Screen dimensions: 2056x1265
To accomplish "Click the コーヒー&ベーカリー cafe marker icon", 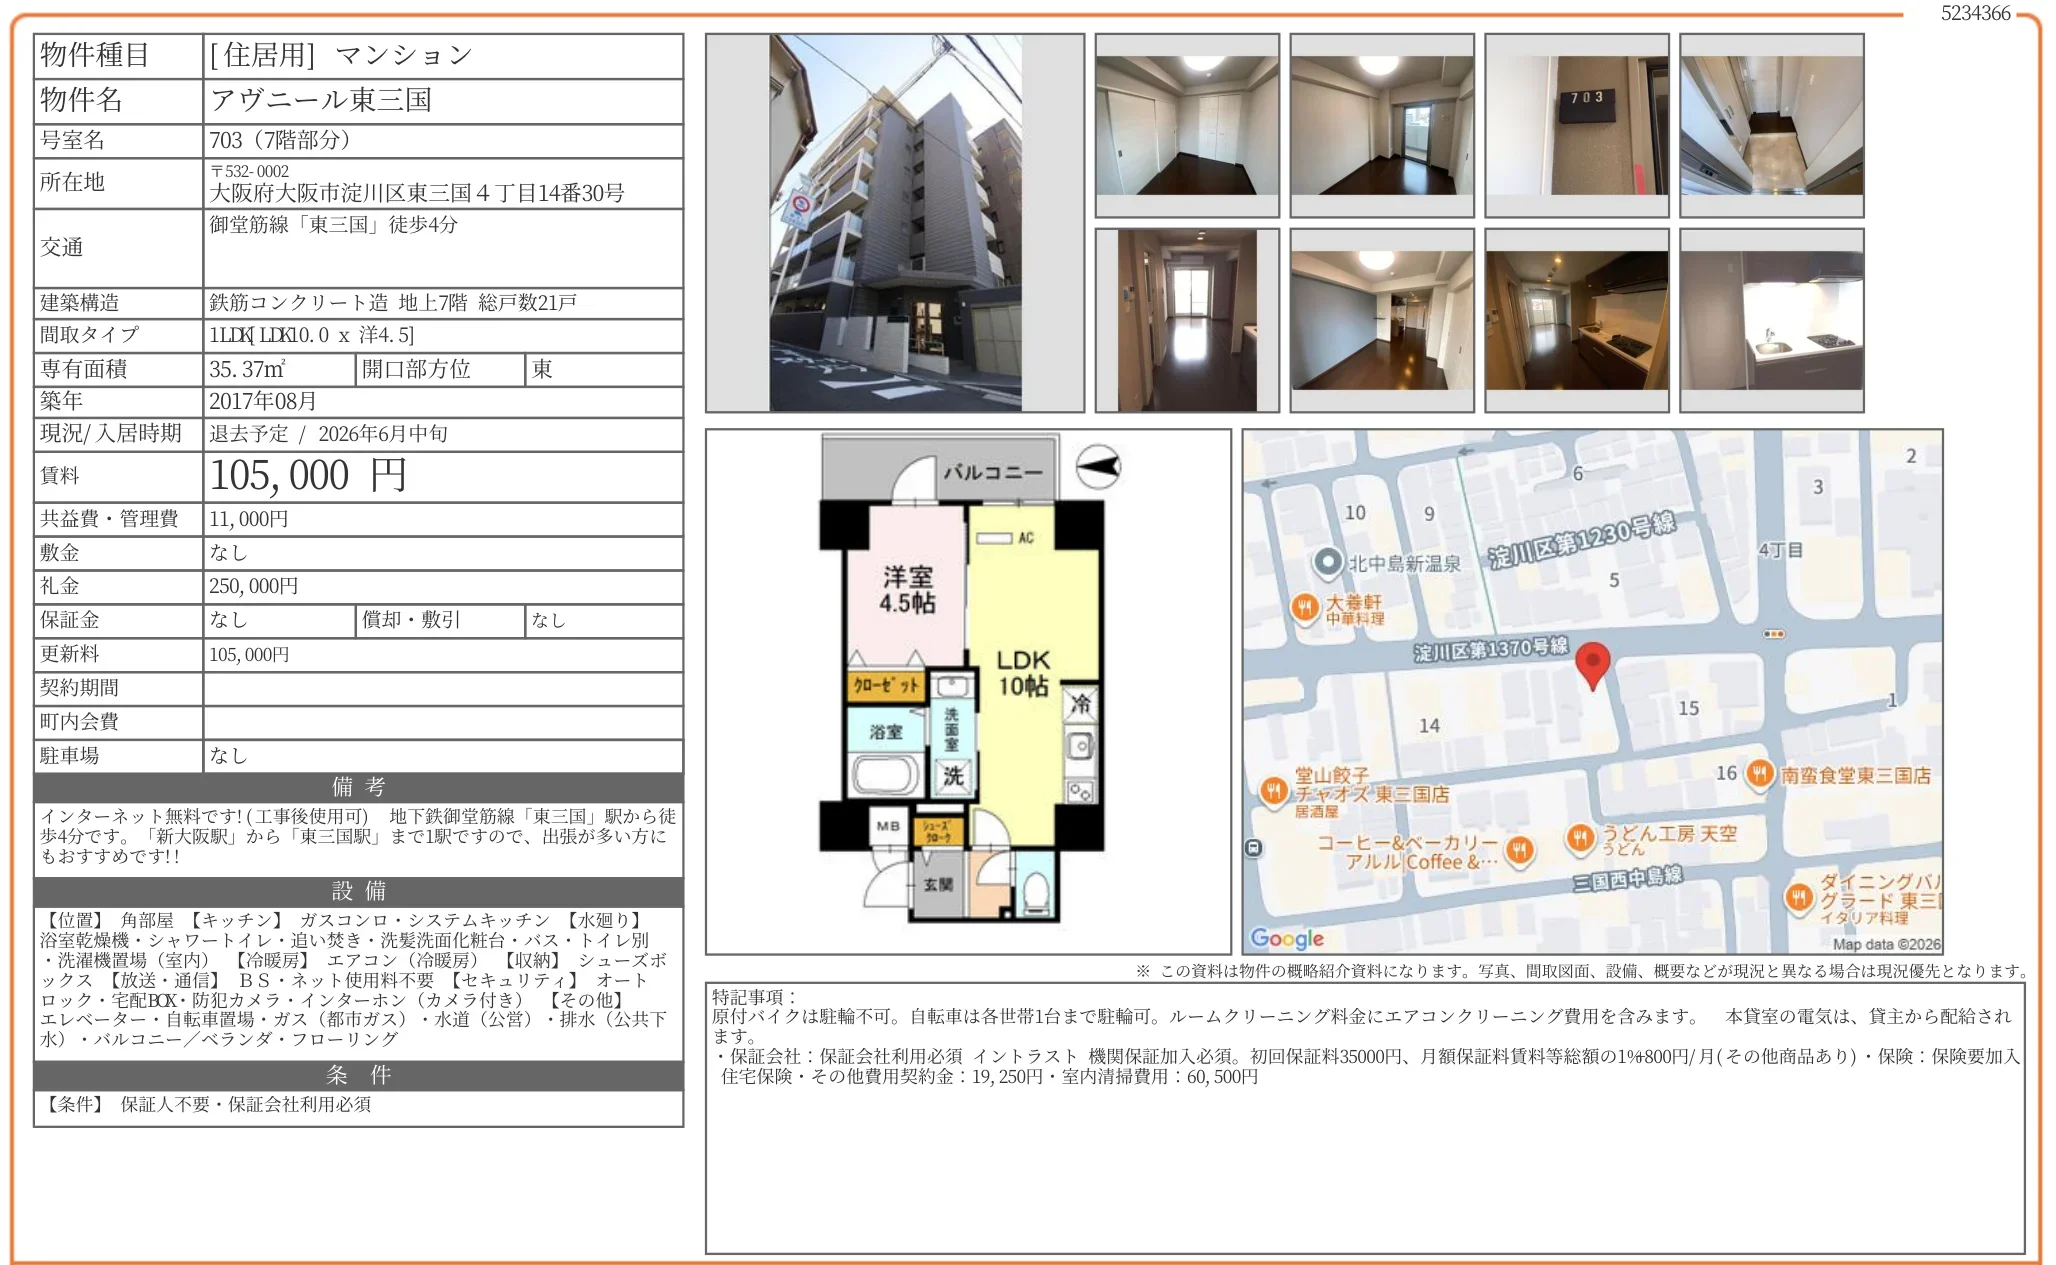I will coord(1520,850).
